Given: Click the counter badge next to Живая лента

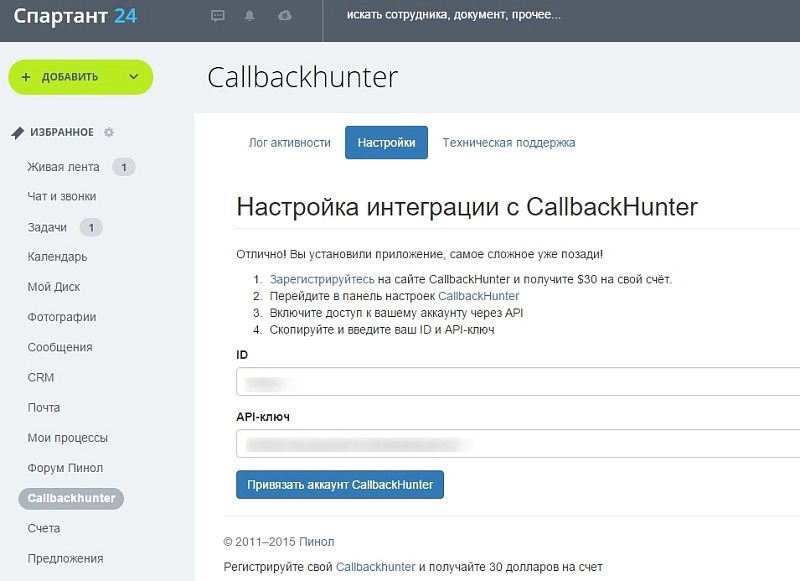Looking at the screenshot, I should click(x=124, y=167).
